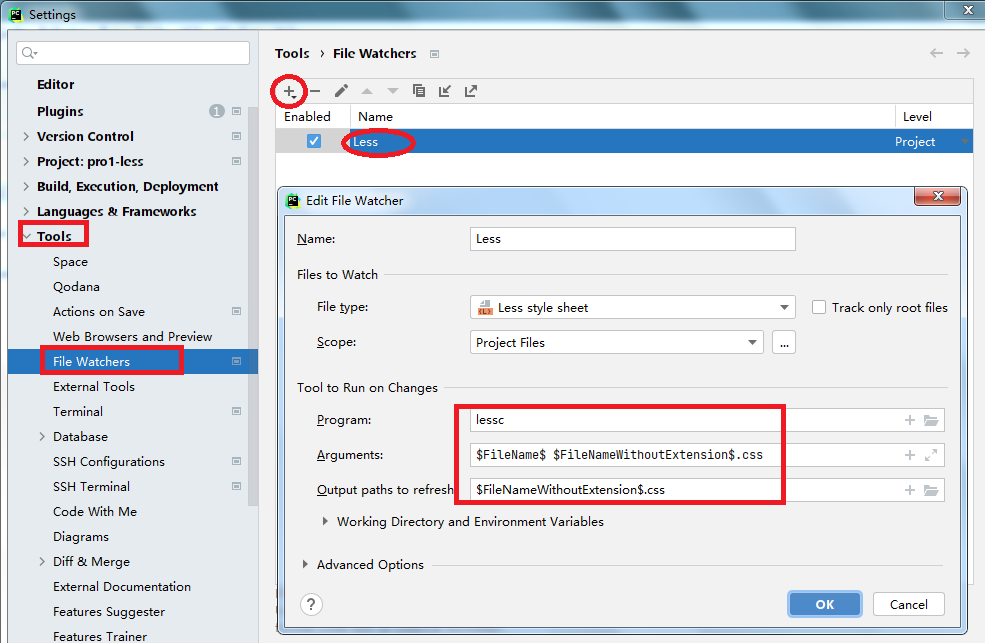This screenshot has width=985, height=643.
Task: Click project icon beside Actions on Save
Action: [237, 311]
